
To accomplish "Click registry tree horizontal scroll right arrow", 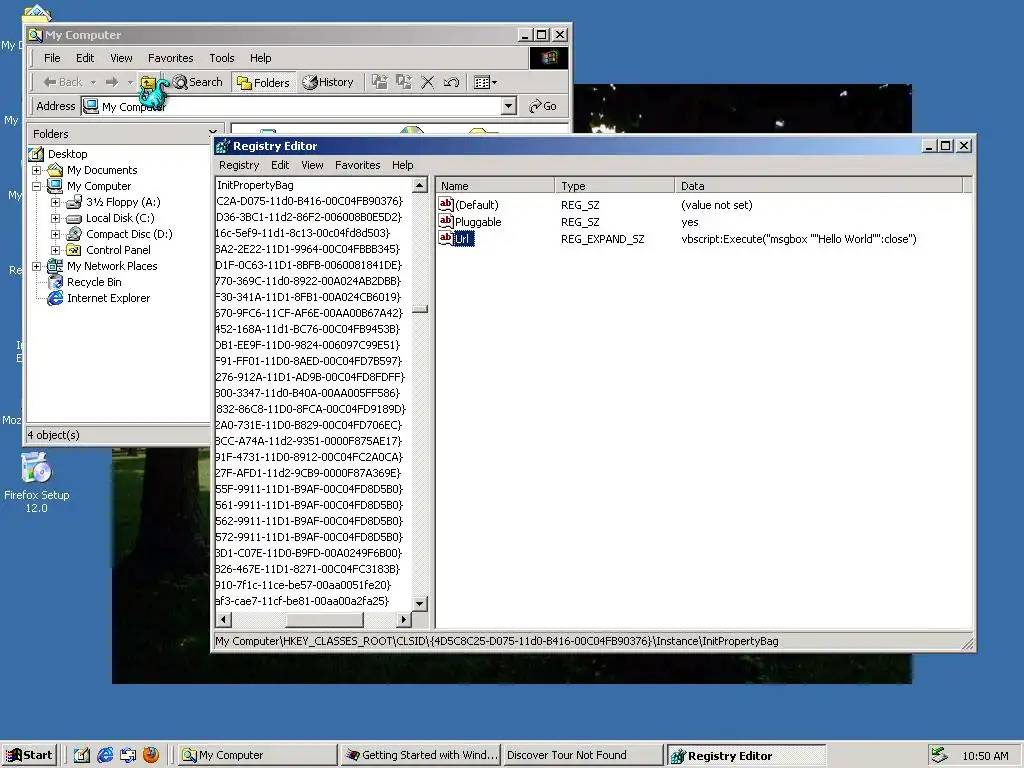I will point(404,619).
